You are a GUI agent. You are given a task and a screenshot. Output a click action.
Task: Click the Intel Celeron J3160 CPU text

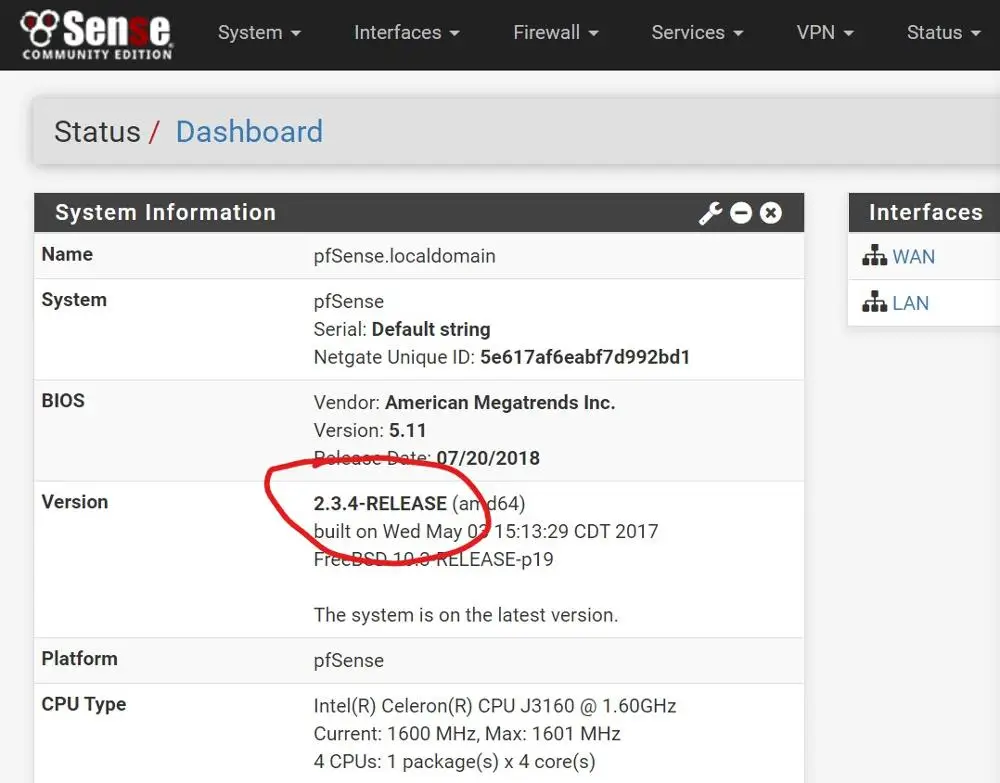point(495,706)
